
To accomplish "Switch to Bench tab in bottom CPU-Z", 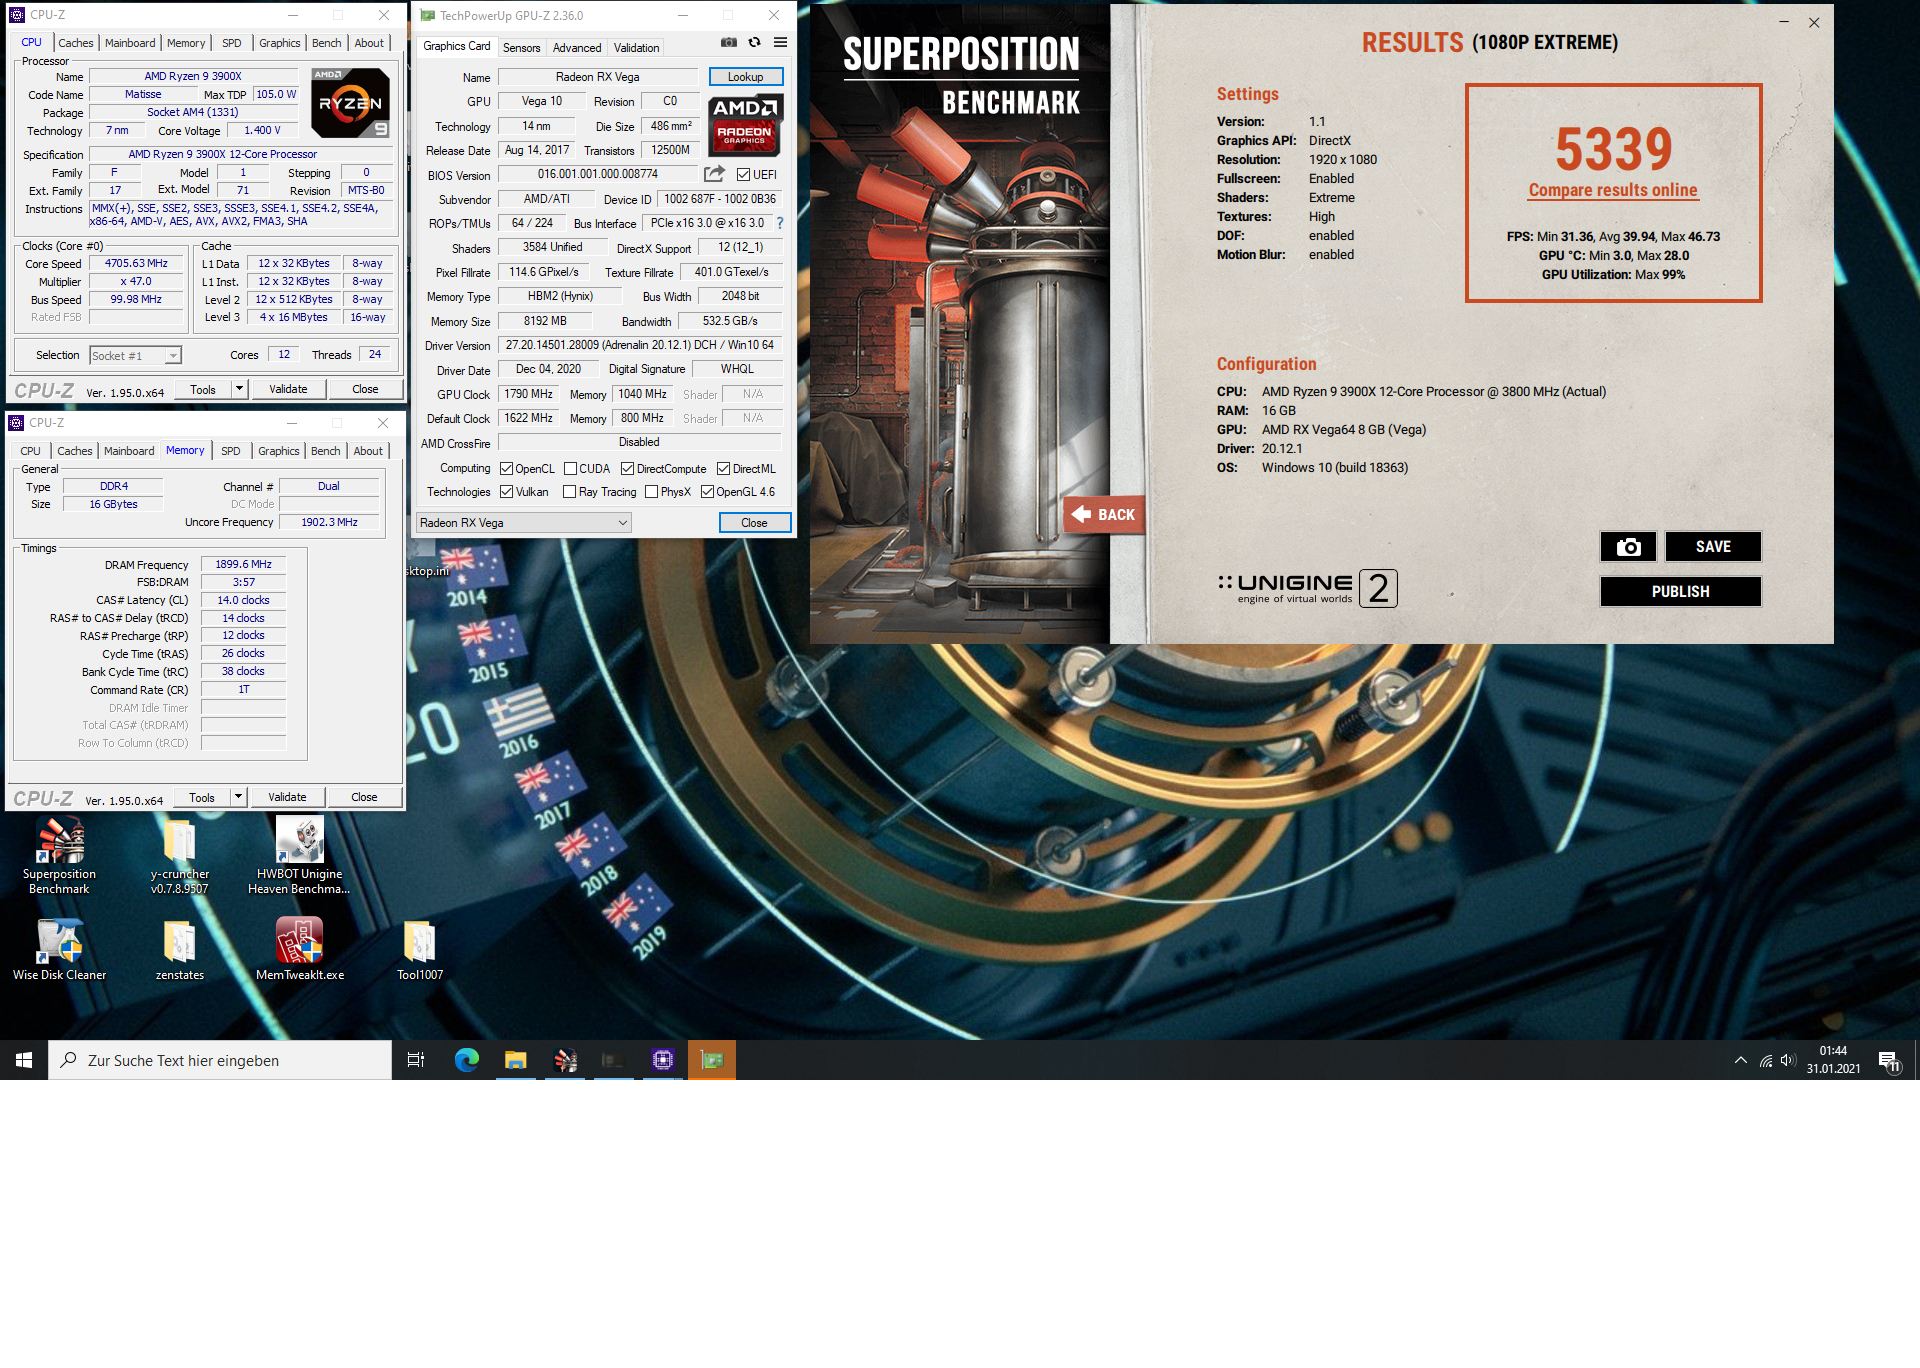I will click(325, 451).
